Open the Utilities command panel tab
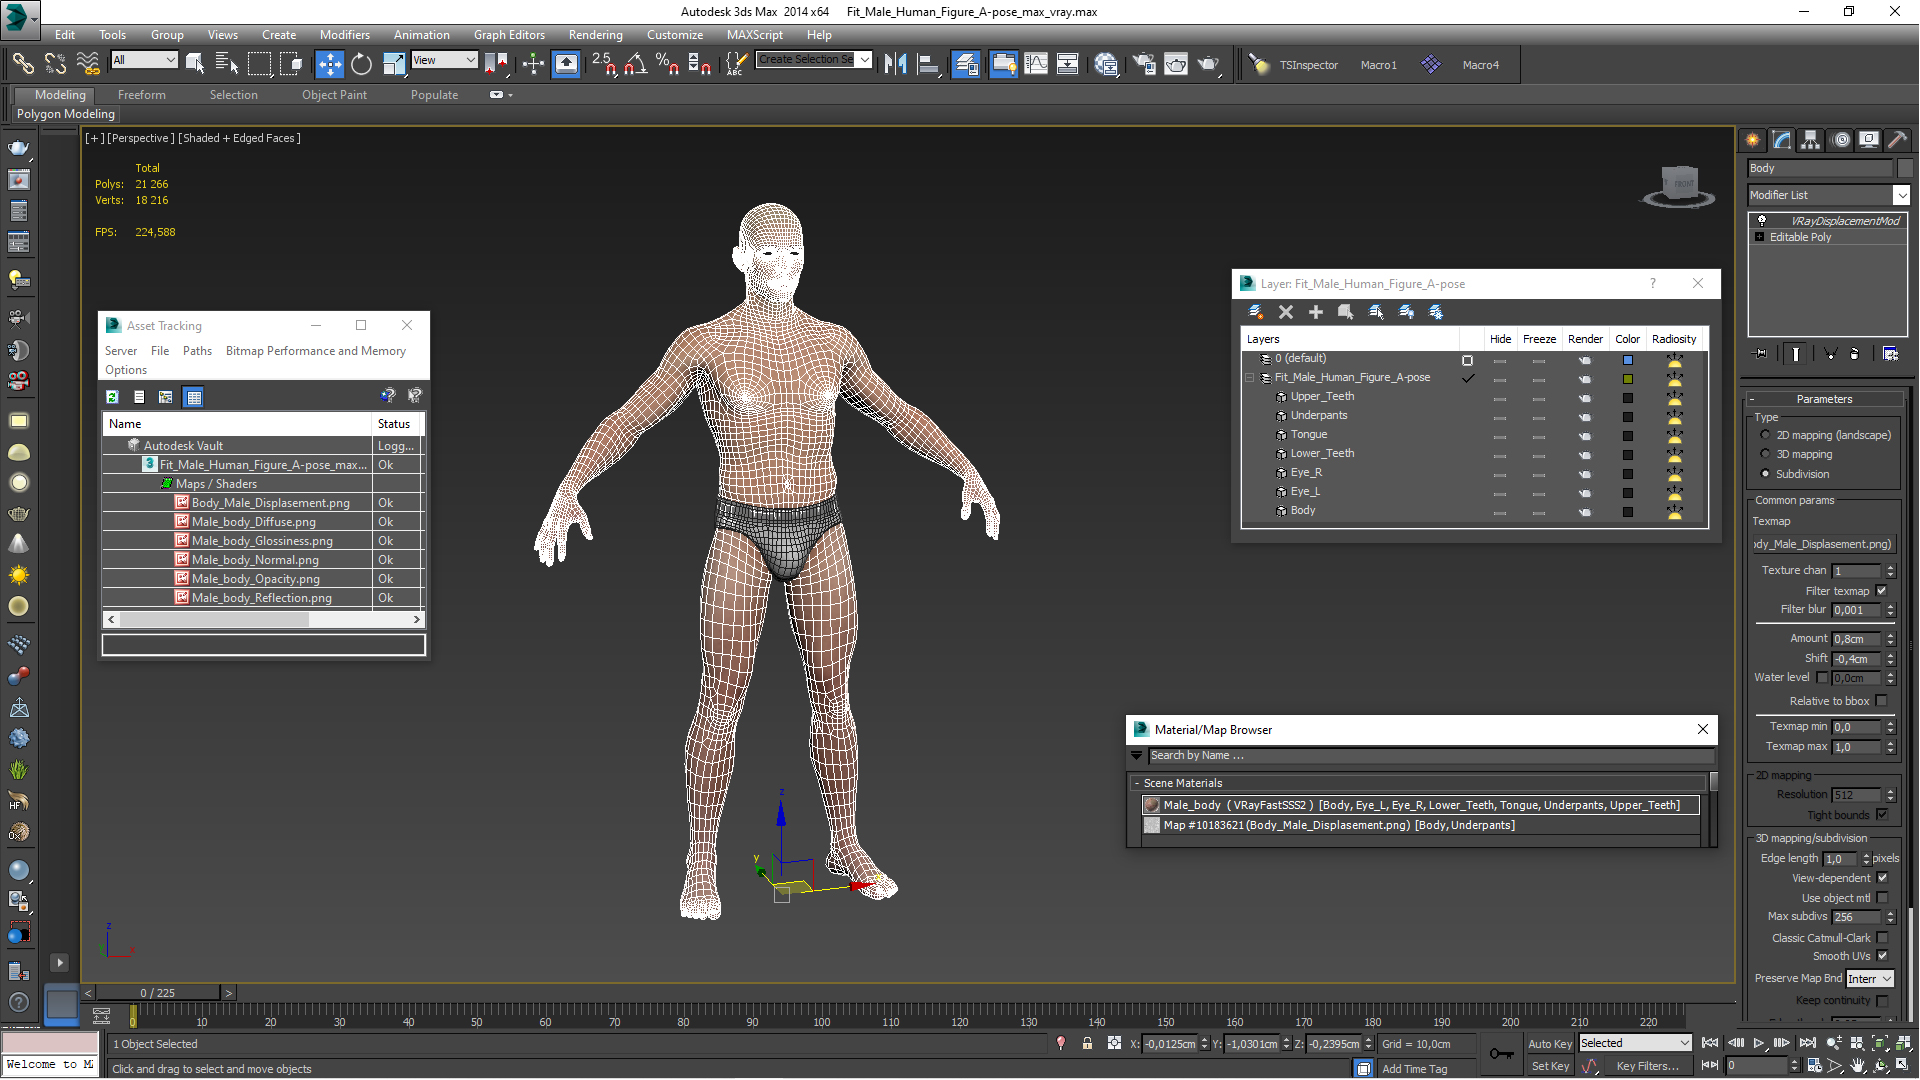1920x1080 pixels. point(1897,140)
